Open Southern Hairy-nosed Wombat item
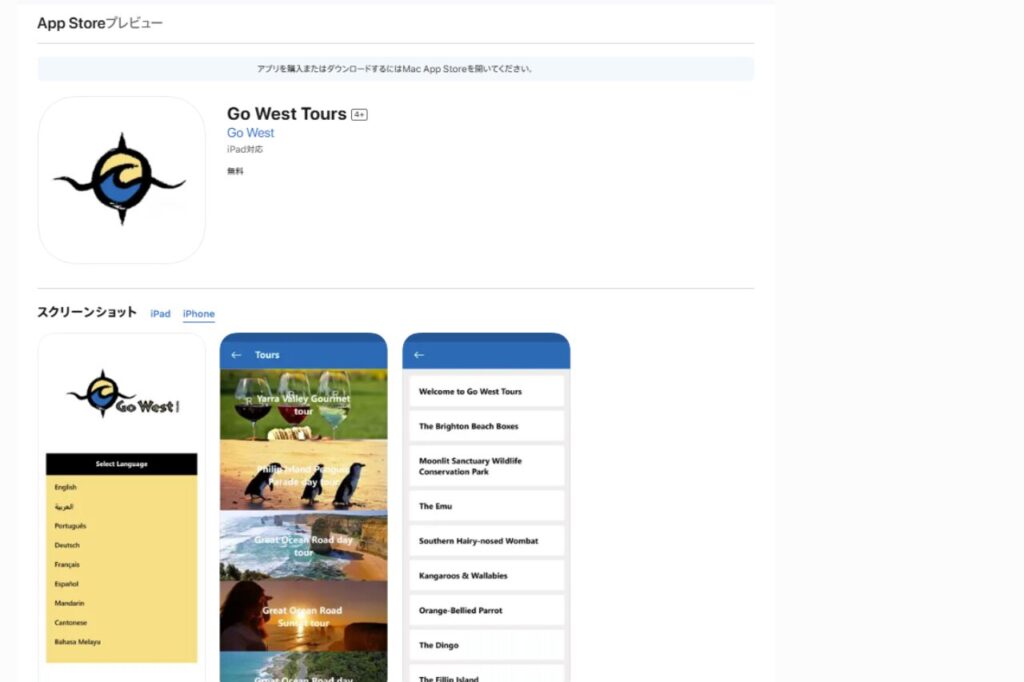The height and width of the screenshot is (682, 1024). 487,541
